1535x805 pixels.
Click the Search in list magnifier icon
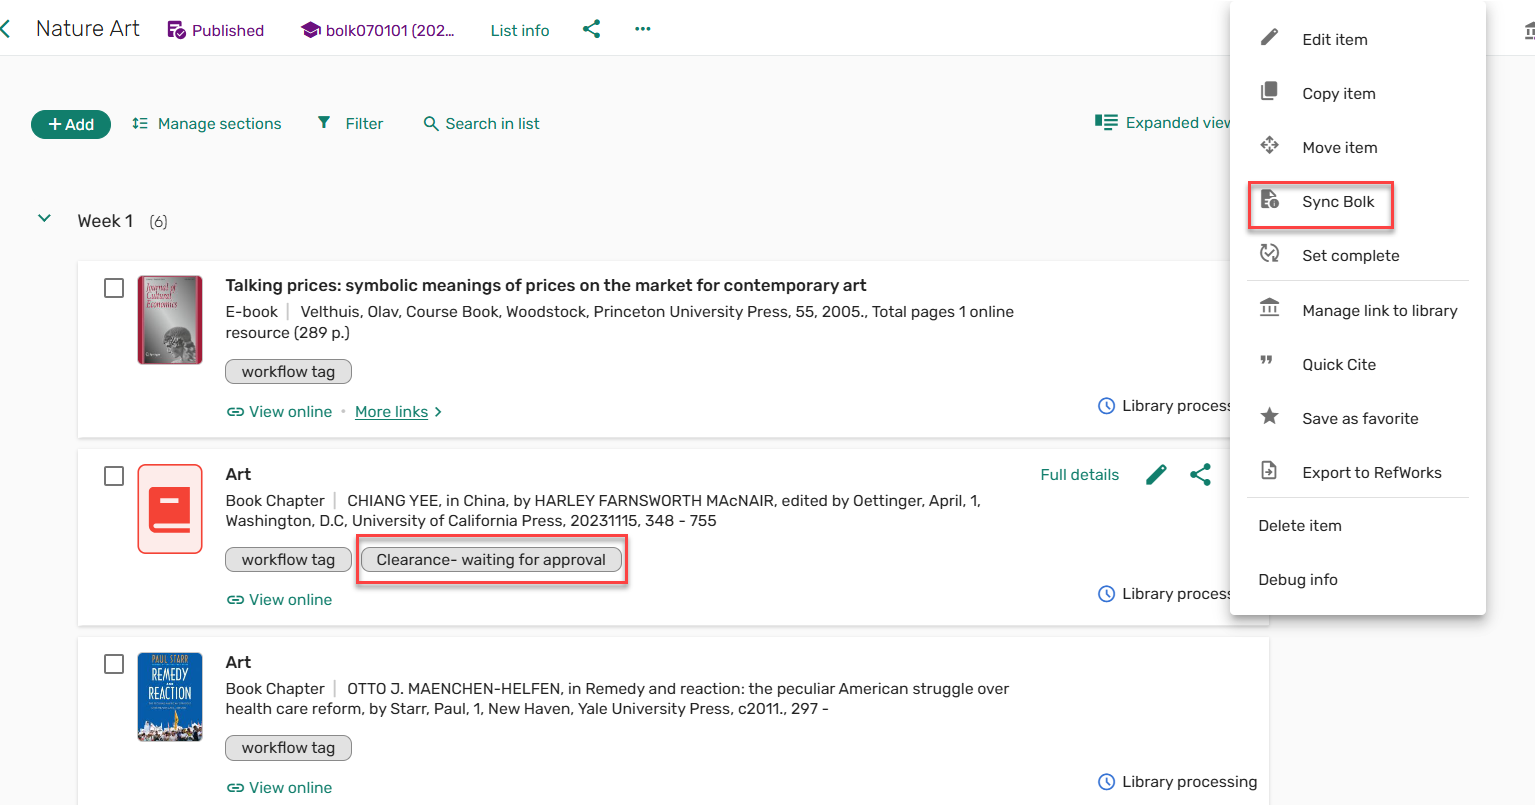[x=431, y=124]
